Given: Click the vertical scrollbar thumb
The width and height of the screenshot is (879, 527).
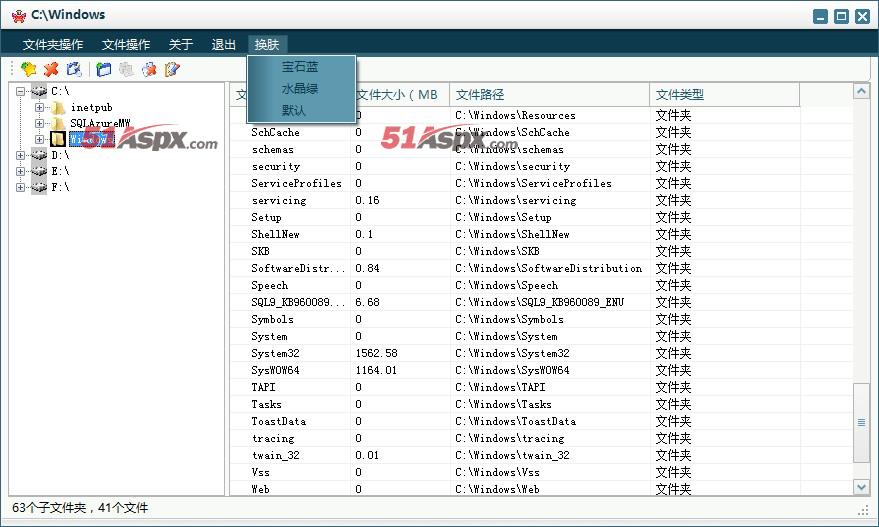Looking at the screenshot, I should tap(861, 423).
